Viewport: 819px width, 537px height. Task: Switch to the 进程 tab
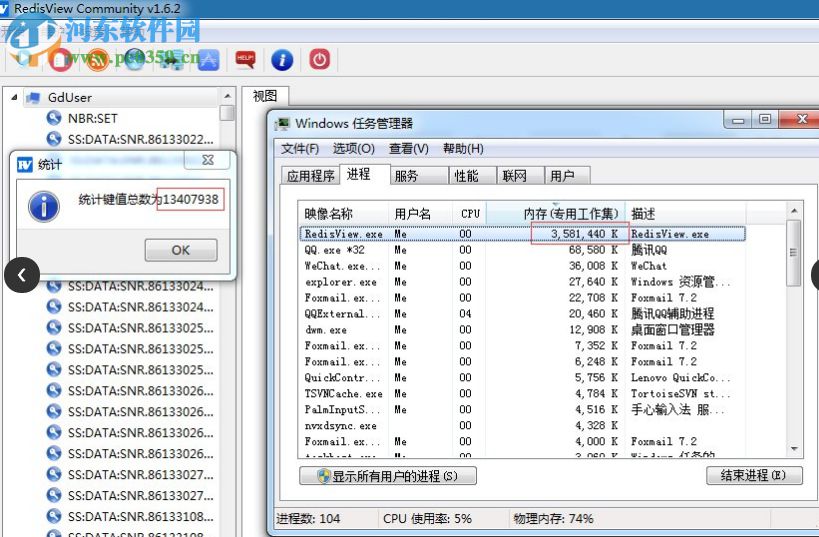364,174
